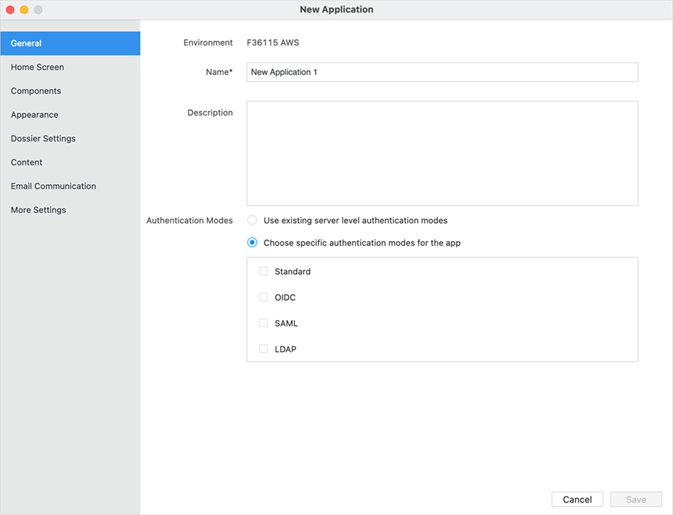The image size is (673, 515).
Task: Enable the LDAP authentication checkbox
Action: point(264,349)
